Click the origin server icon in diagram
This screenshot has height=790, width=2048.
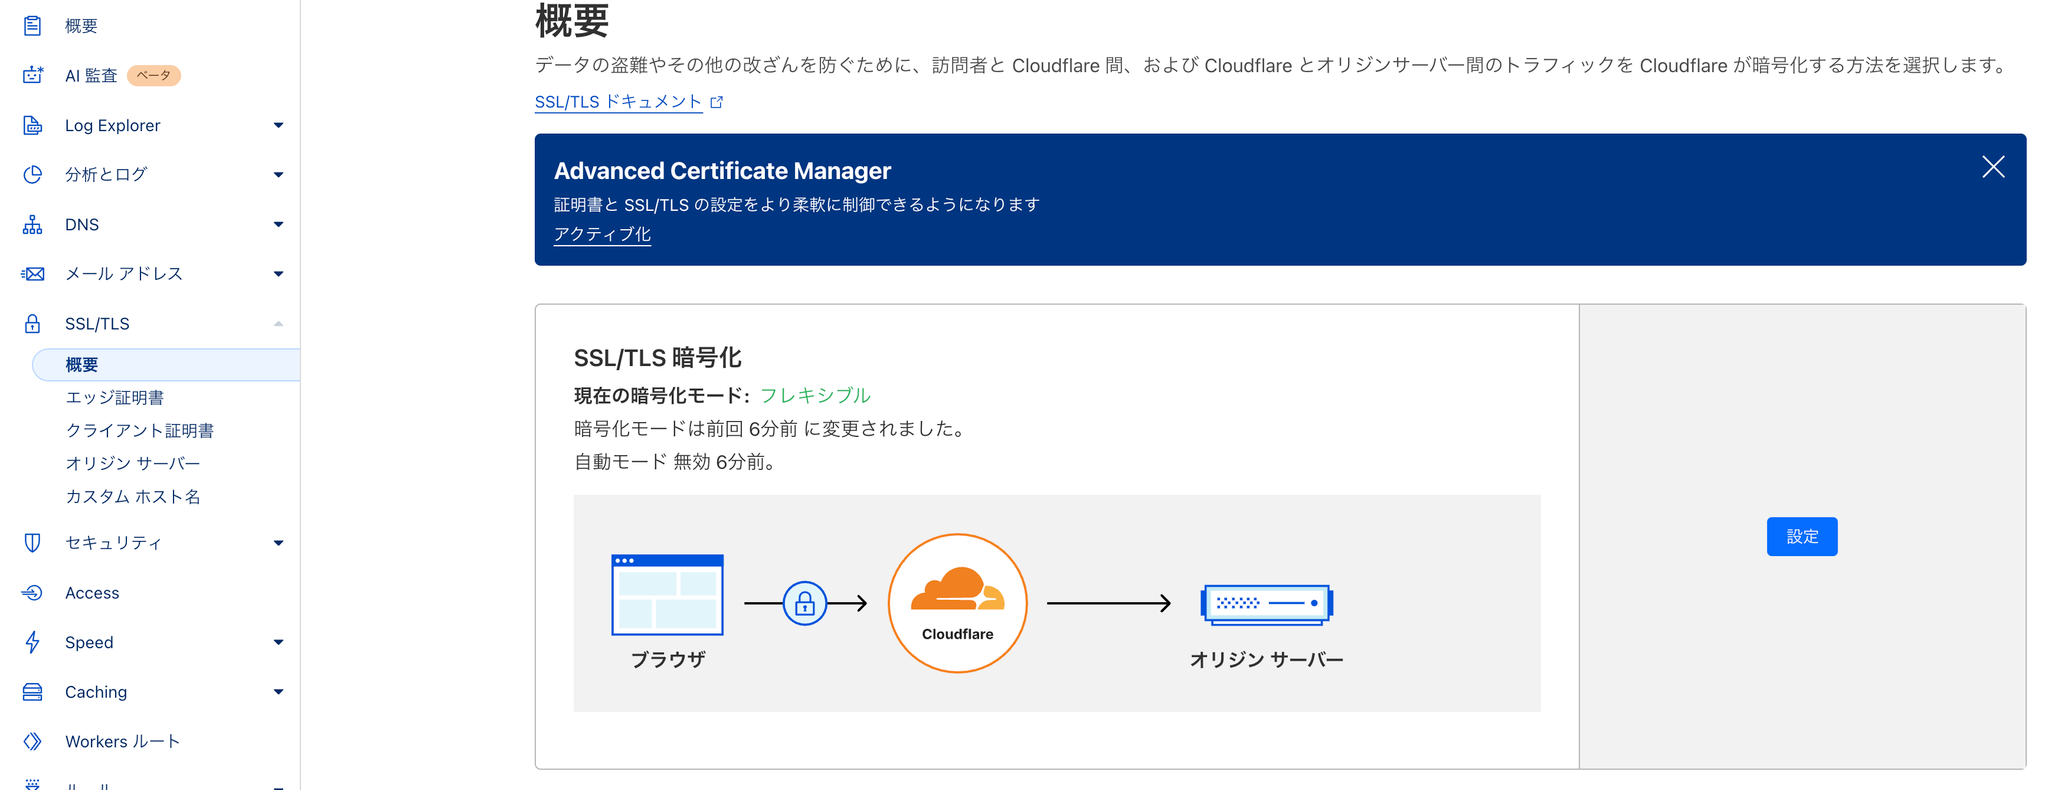pos(1267,604)
